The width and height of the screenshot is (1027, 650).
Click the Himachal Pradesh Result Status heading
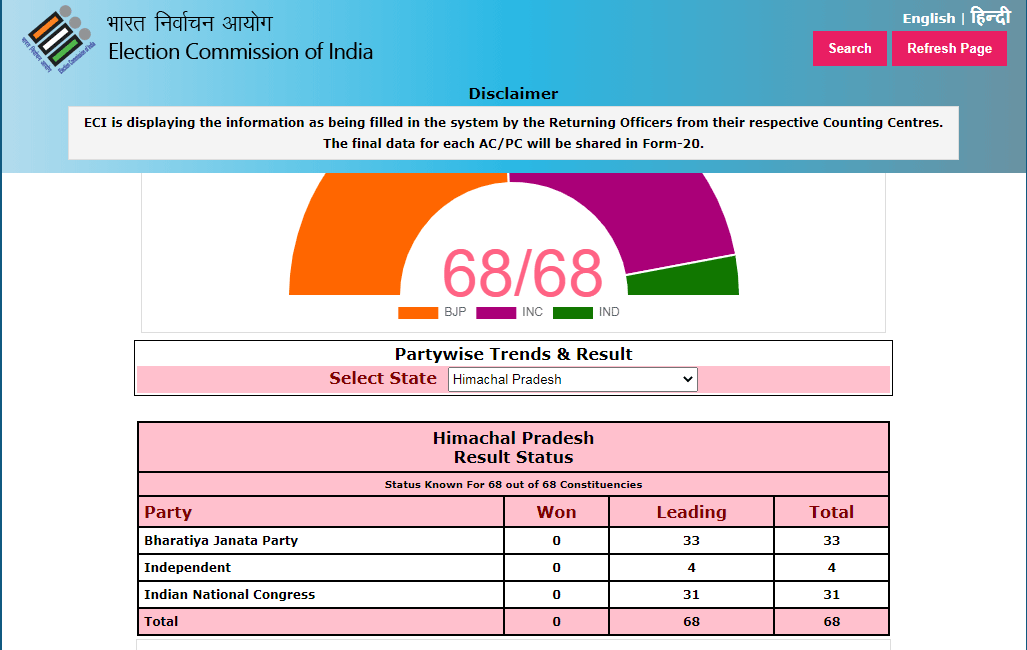(x=514, y=448)
